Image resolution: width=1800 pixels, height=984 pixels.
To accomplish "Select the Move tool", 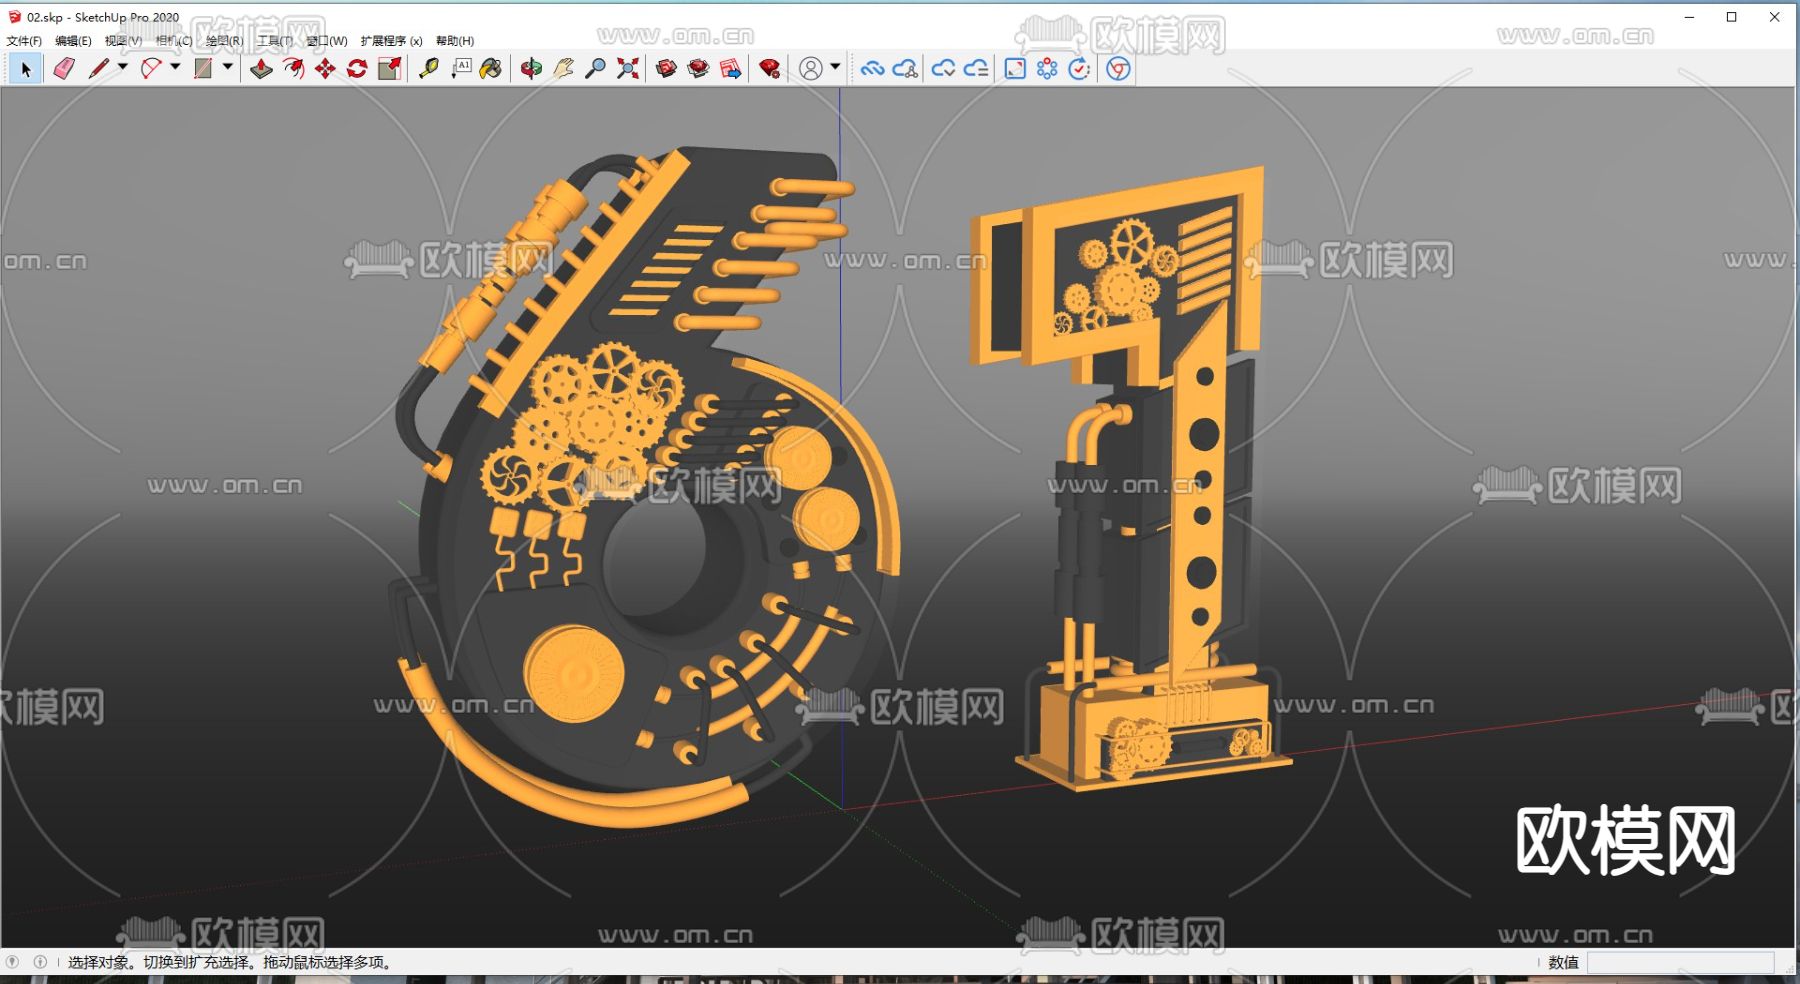I will pyautogui.click(x=325, y=68).
